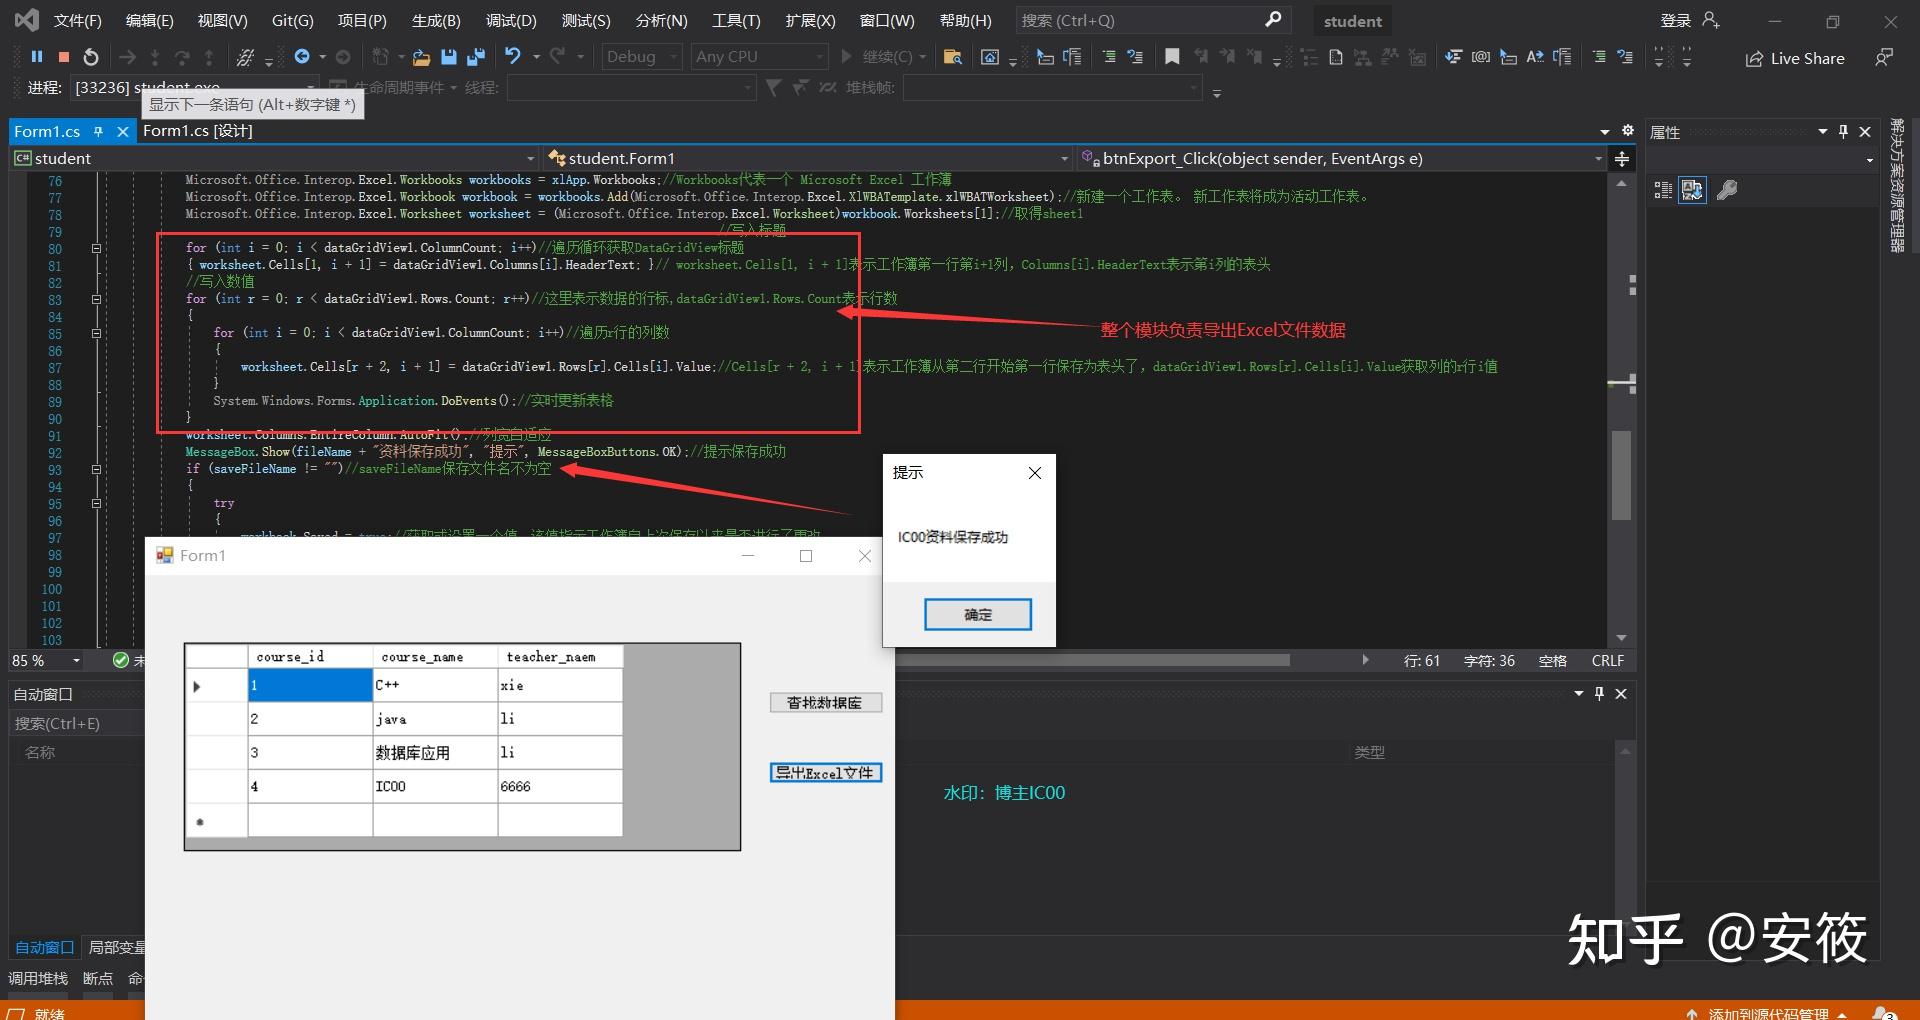Screen dimensions: 1920x1020
Task: Switch to the Form1.cs [设计] tab
Action: [197, 131]
